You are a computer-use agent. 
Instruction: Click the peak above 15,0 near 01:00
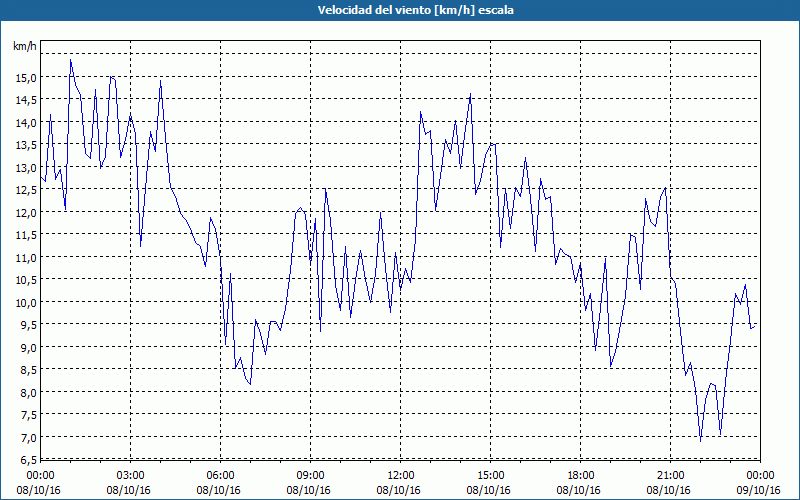[x=70, y=60]
